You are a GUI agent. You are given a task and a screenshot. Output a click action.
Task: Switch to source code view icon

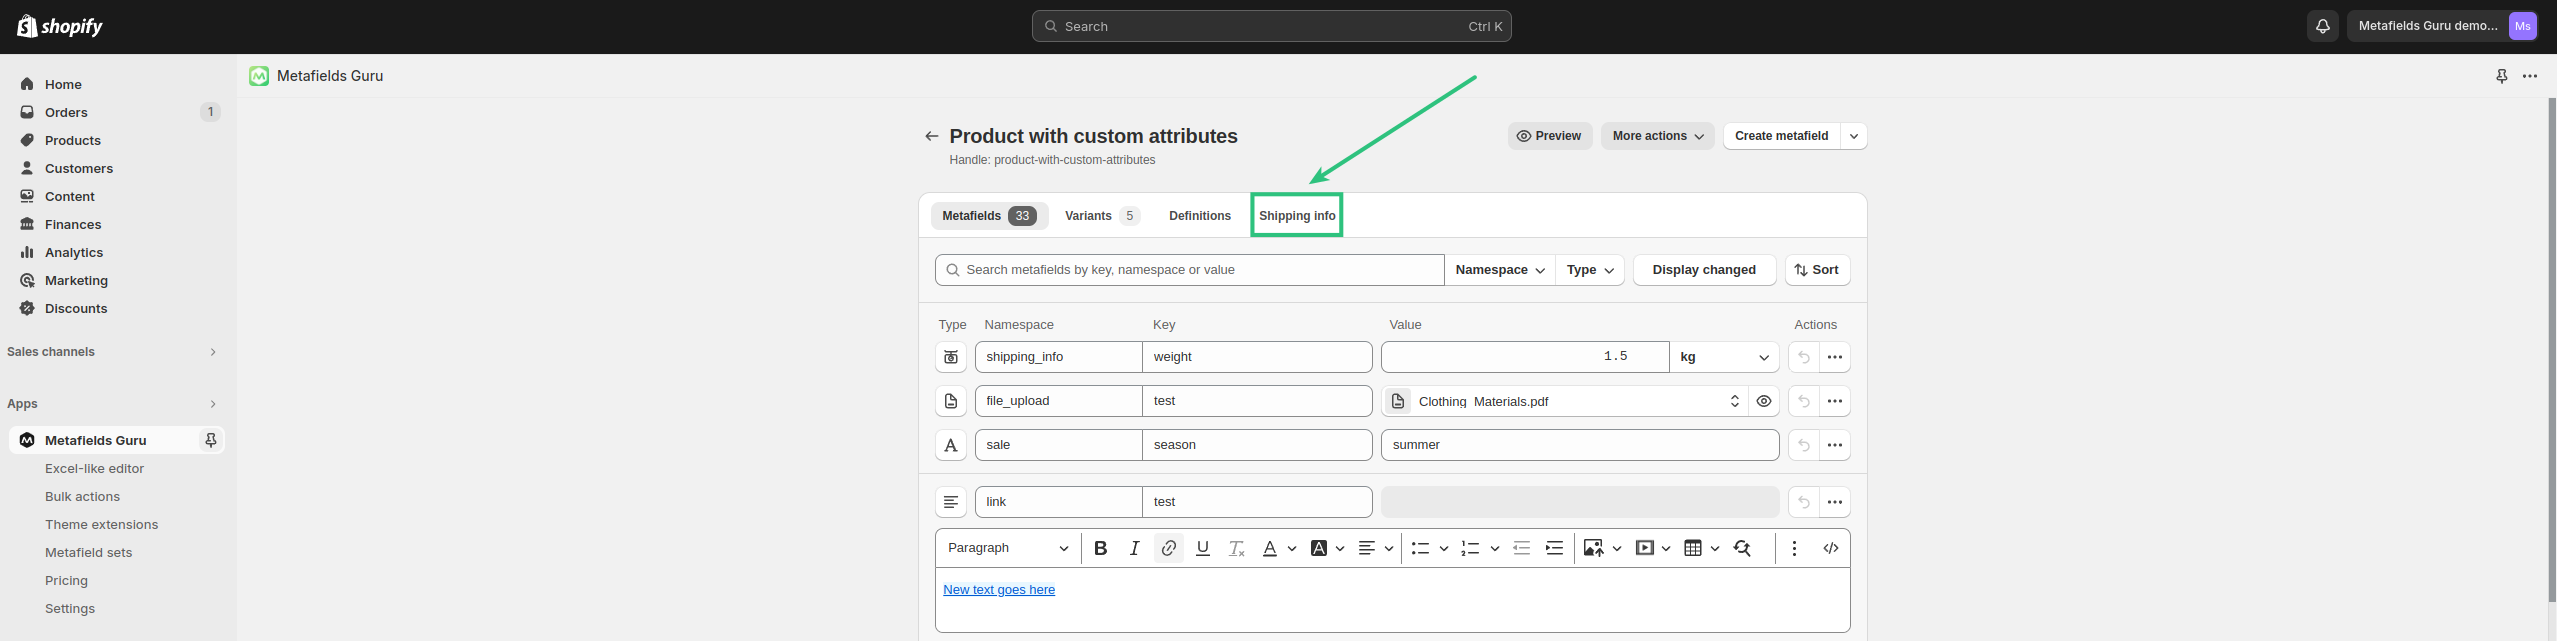(1830, 548)
